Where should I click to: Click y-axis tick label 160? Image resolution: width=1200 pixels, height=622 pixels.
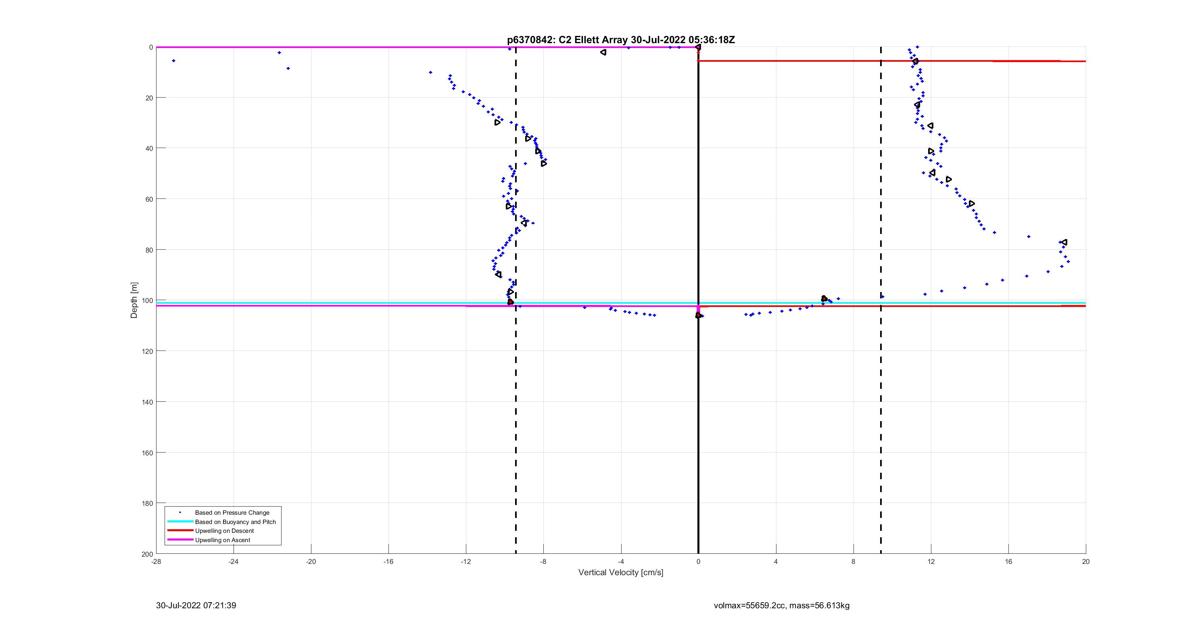pos(146,452)
